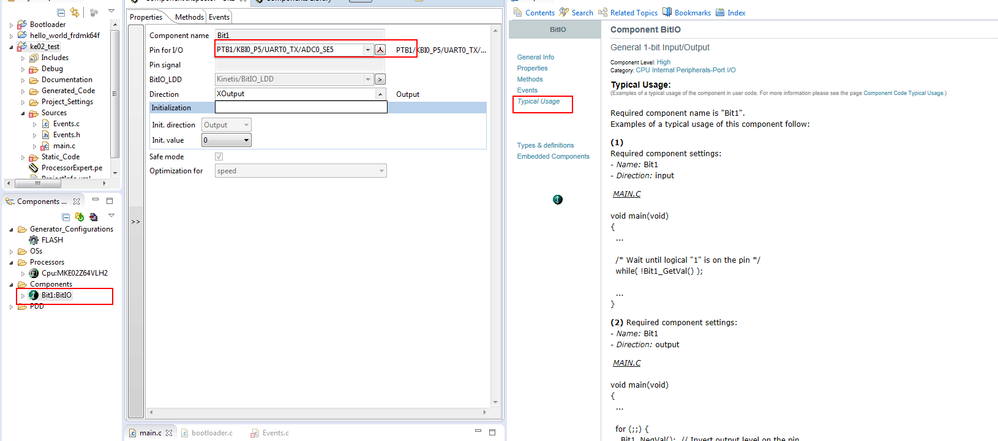Image resolution: width=998 pixels, height=441 pixels.
Task: Toggle the Safe mode checkbox
Action: pos(219,157)
